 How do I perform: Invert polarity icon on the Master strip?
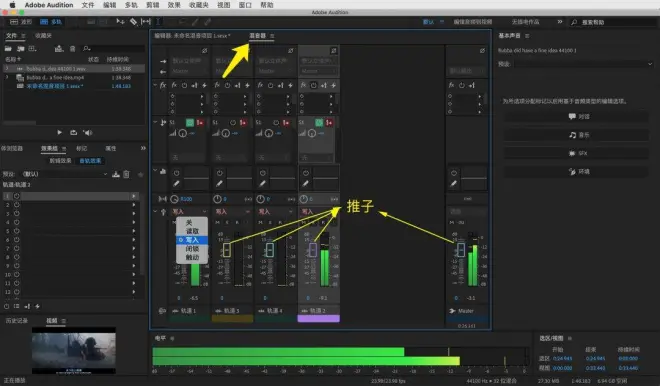click(482, 51)
